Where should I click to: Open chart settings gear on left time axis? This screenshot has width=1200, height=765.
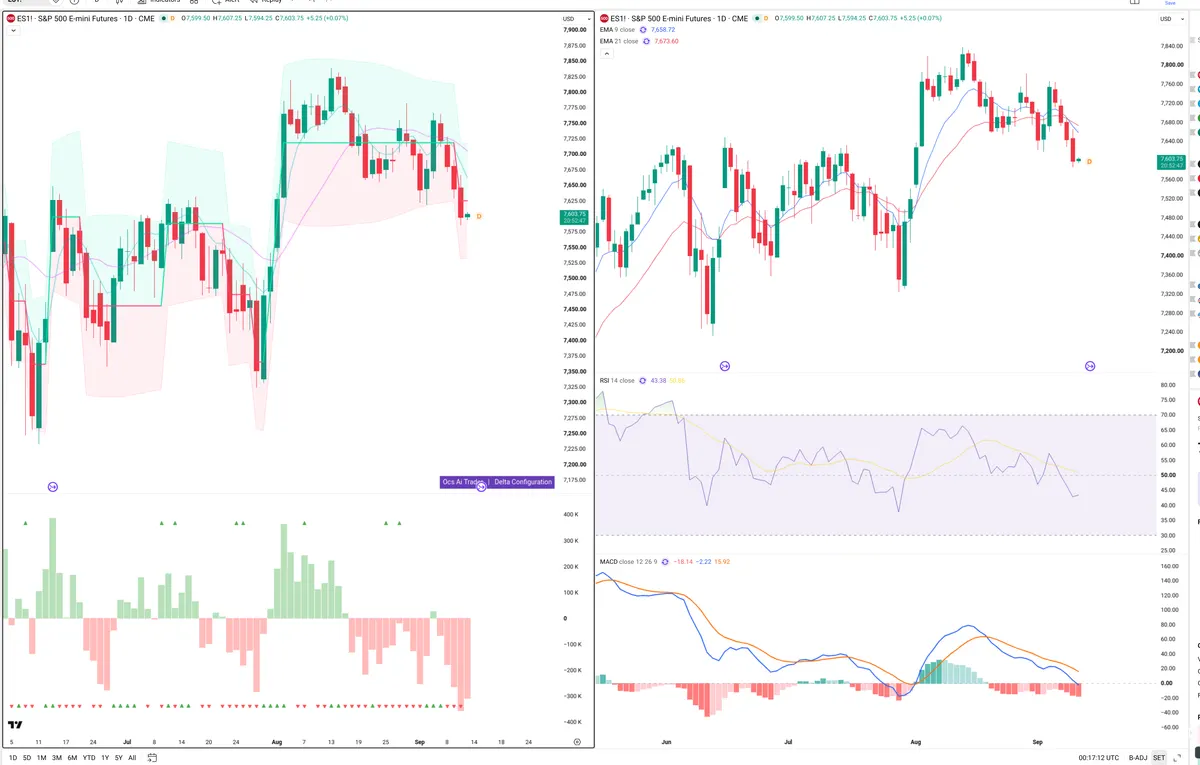(x=577, y=741)
